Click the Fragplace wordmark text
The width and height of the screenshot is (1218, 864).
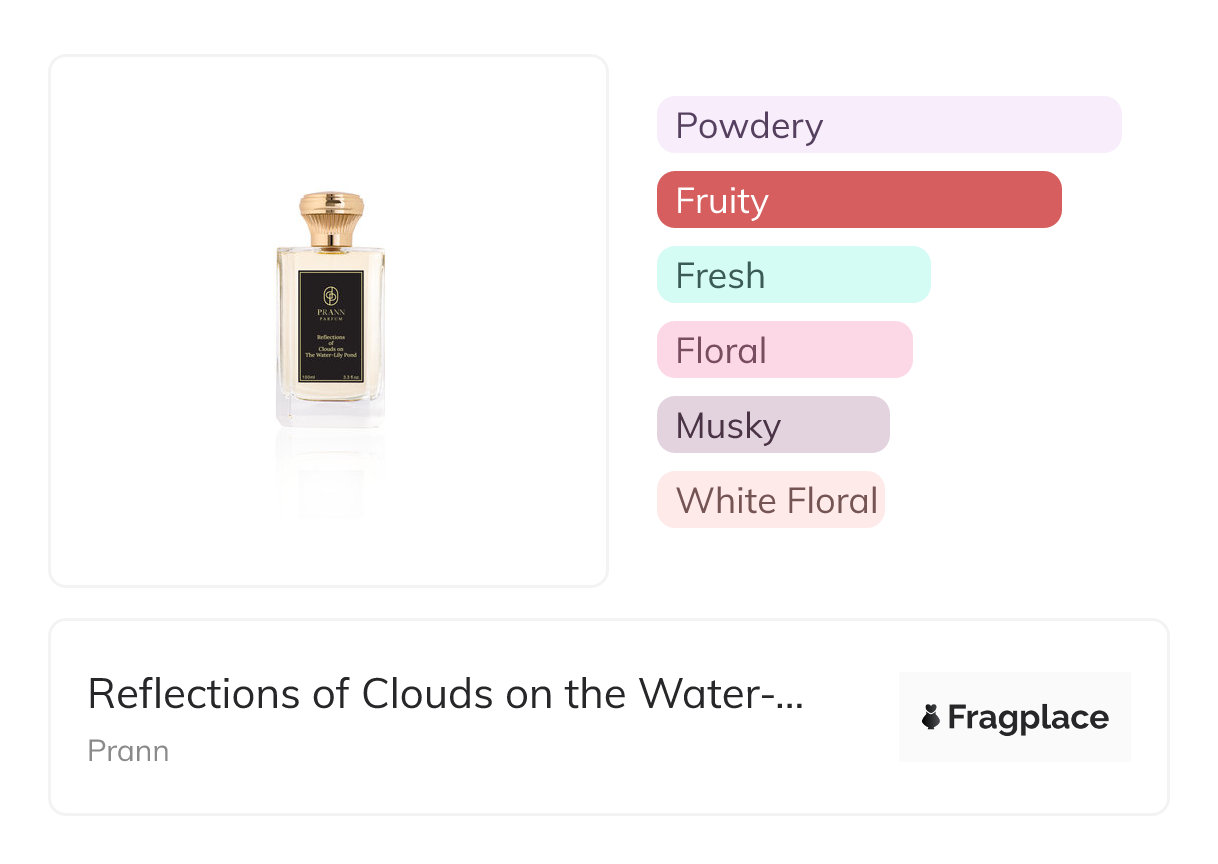(1027, 717)
